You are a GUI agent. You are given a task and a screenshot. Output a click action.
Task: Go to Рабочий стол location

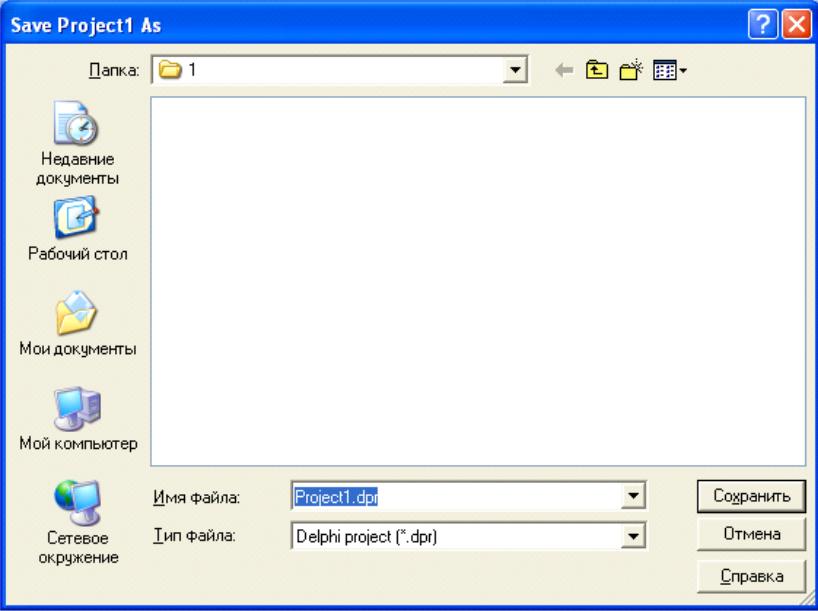[x=77, y=229]
